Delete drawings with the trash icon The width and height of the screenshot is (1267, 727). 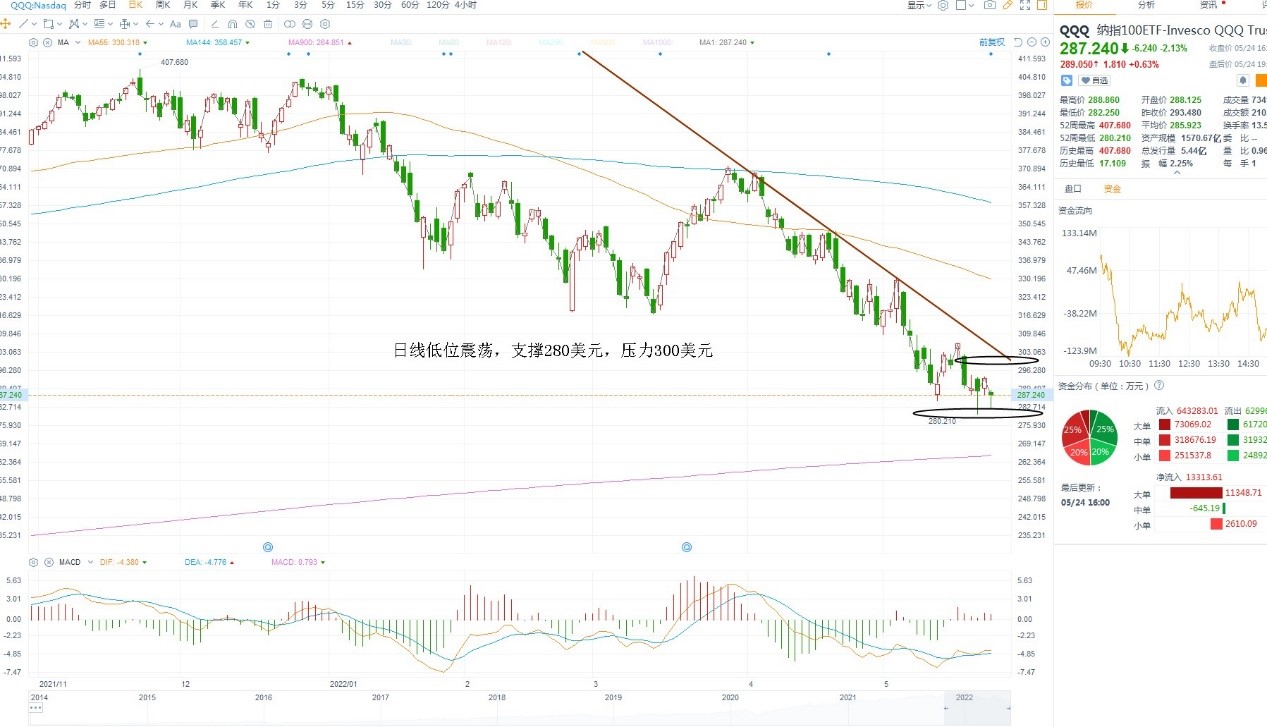tap(268, 24)
